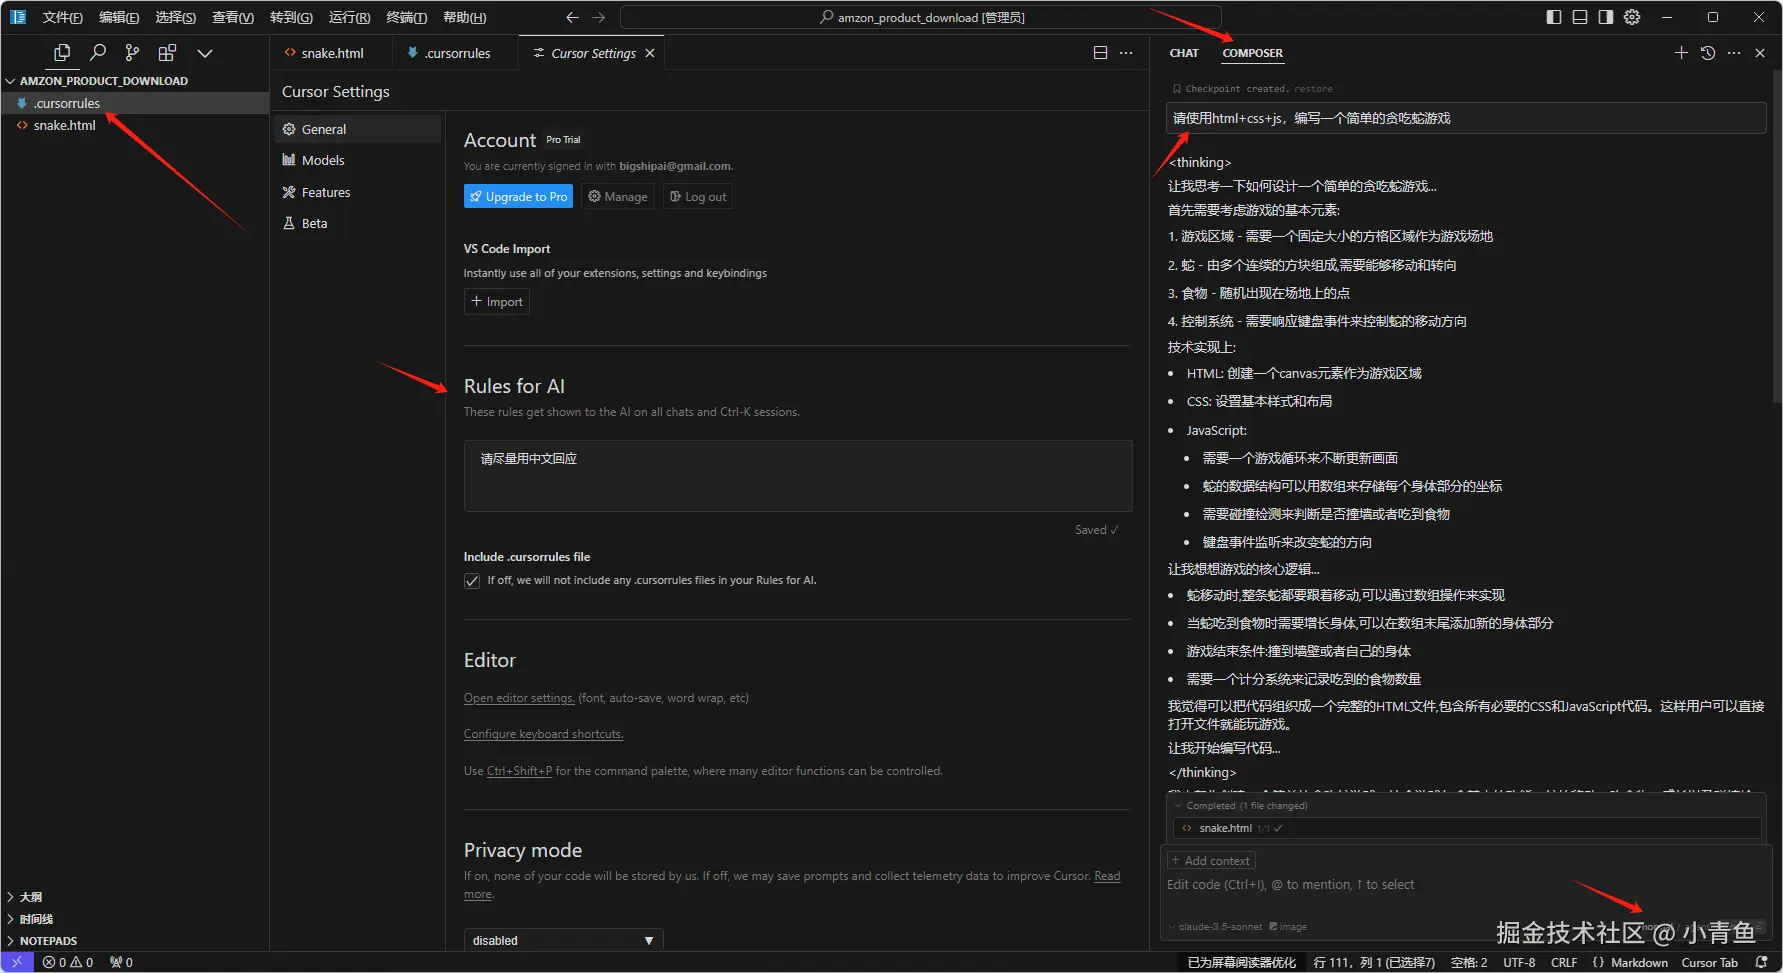Viewport: 1783px width, 973px height.
Task: Expand the NOTEPADS section
Action: click(135, 941)
